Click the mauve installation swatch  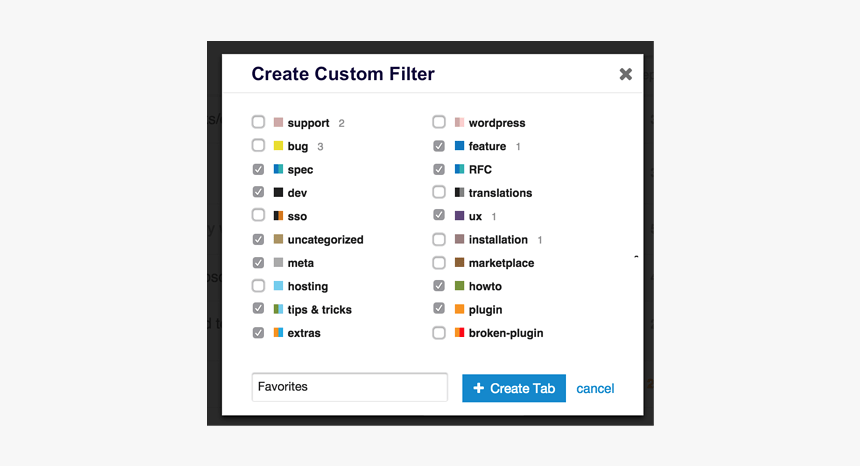(460, 239)
